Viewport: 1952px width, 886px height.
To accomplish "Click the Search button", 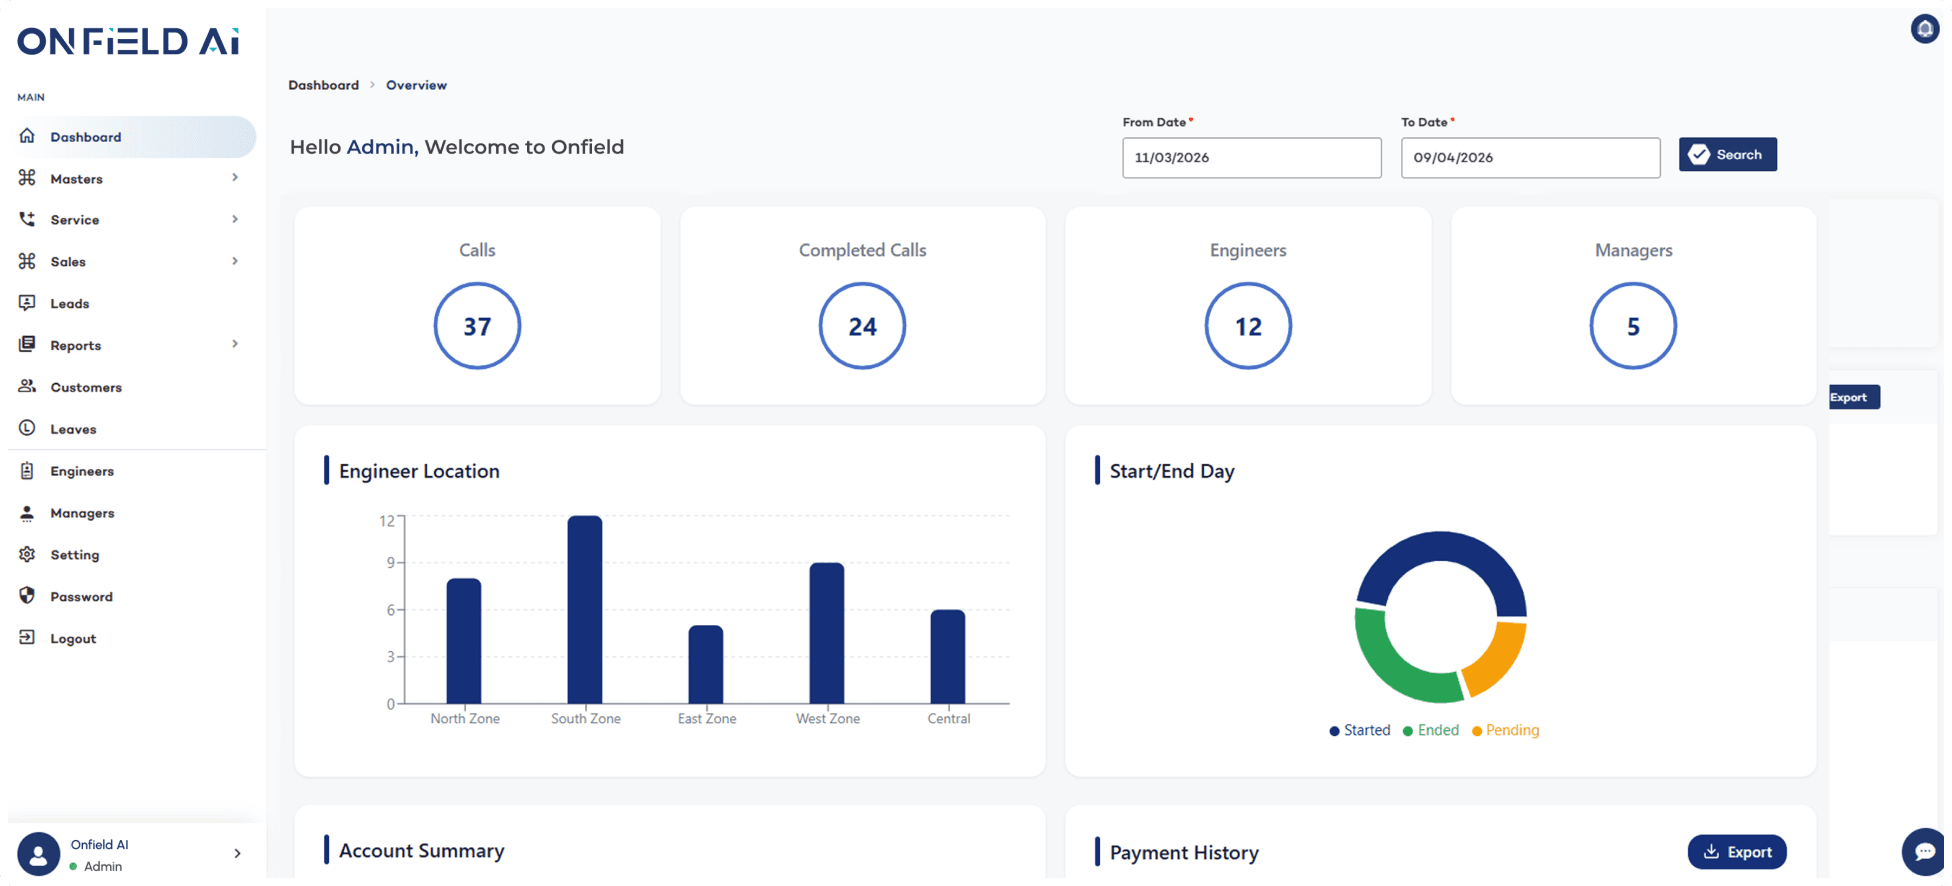I will [x=1727, y=155].
